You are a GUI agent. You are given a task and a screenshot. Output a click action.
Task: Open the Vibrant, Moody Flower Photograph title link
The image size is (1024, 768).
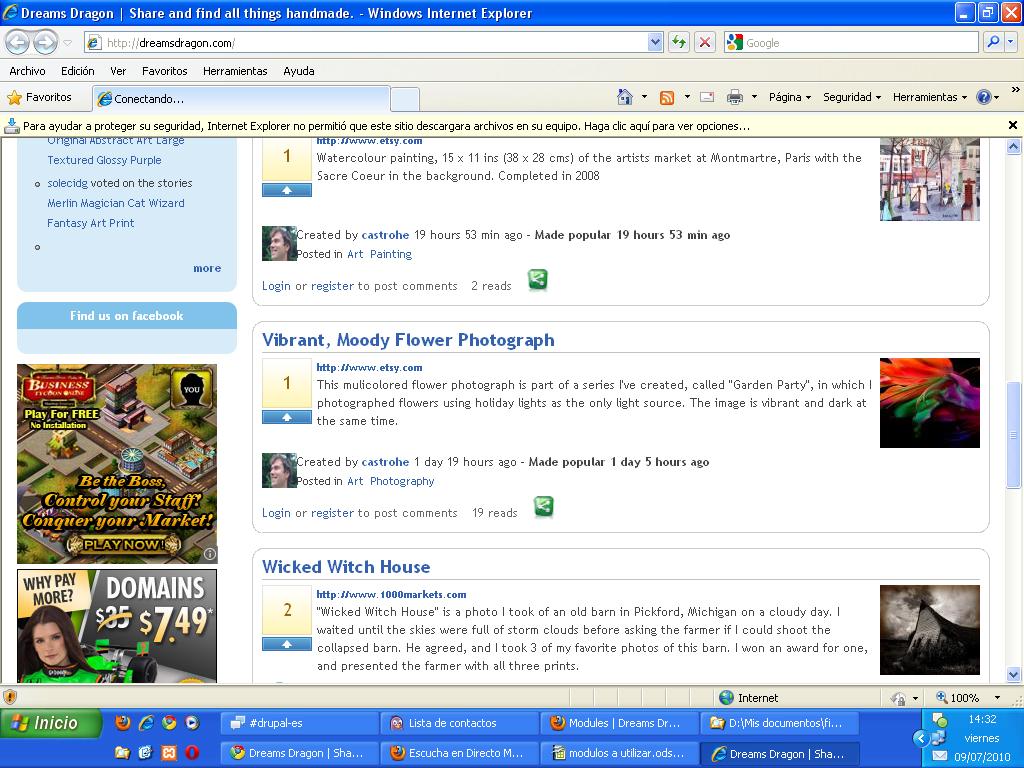[x=408, y=340]
